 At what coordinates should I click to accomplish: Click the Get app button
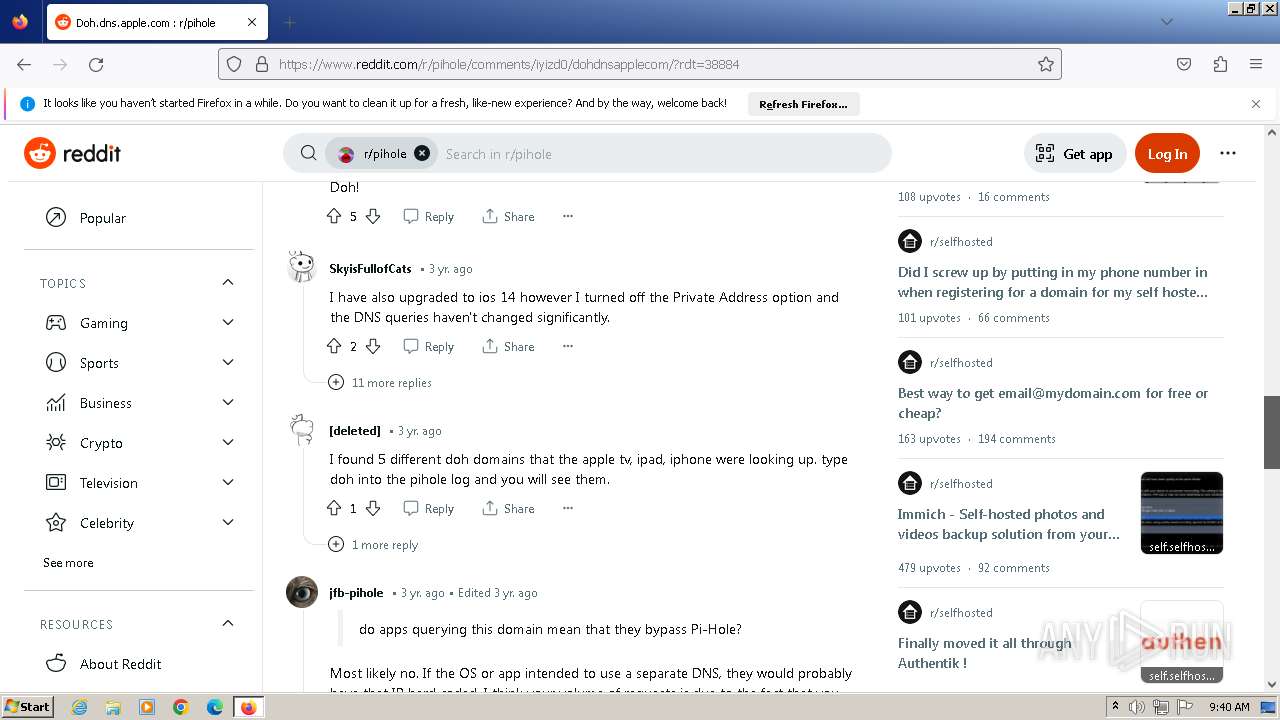pos(1074,153)
